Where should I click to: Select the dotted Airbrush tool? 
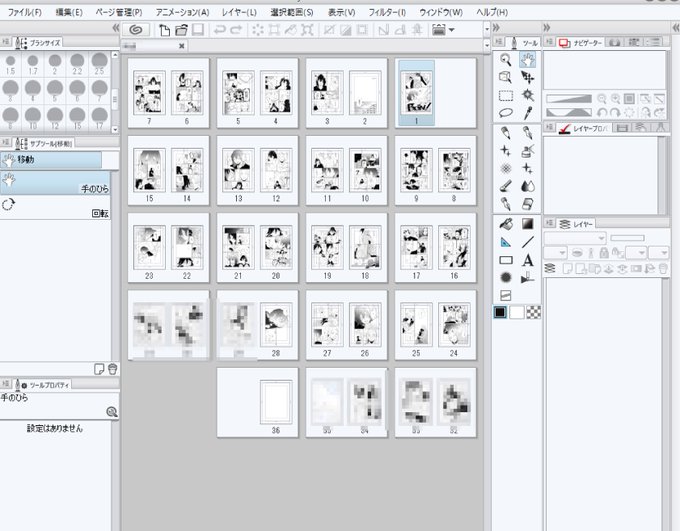click(x=506, y=168)
